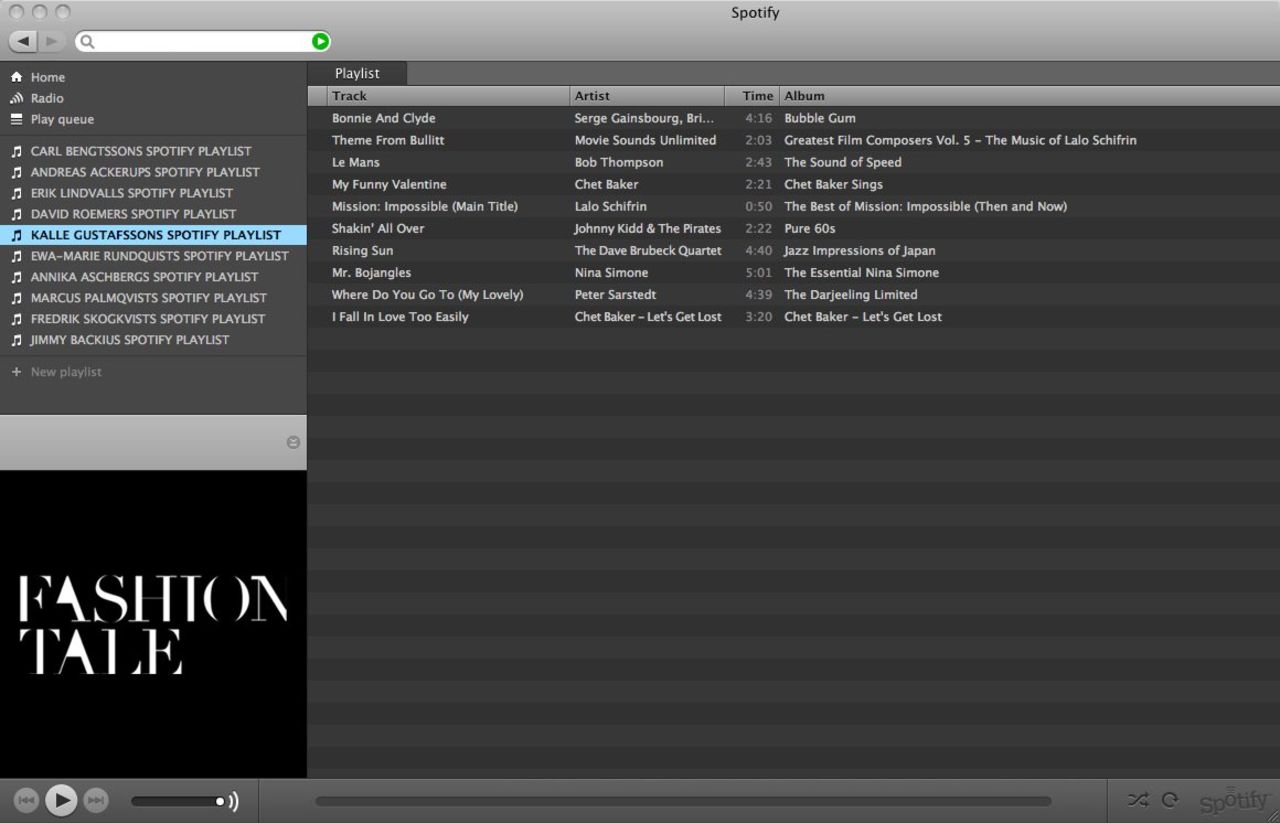Click the Home house icon
Screen dimensions: 1280x823
click(x=16, y=77)
